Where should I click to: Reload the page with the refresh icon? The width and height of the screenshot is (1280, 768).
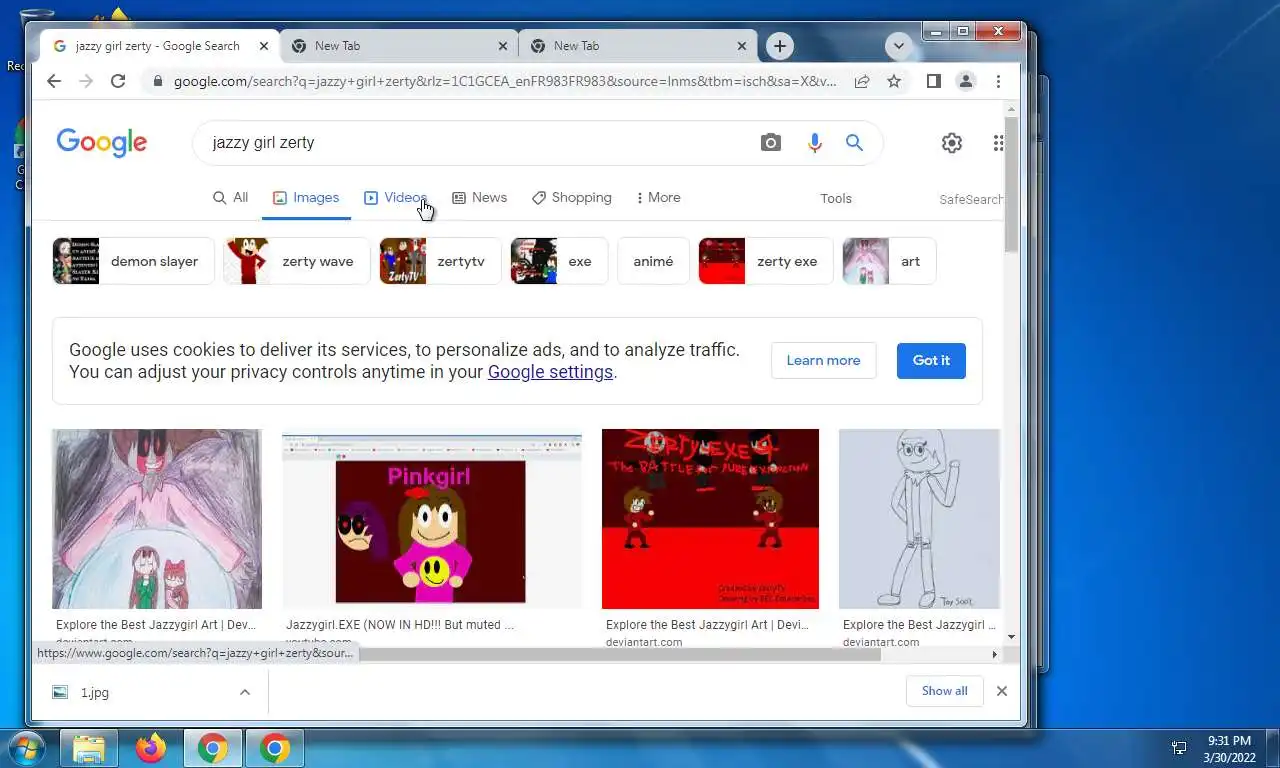click(118, 81)
